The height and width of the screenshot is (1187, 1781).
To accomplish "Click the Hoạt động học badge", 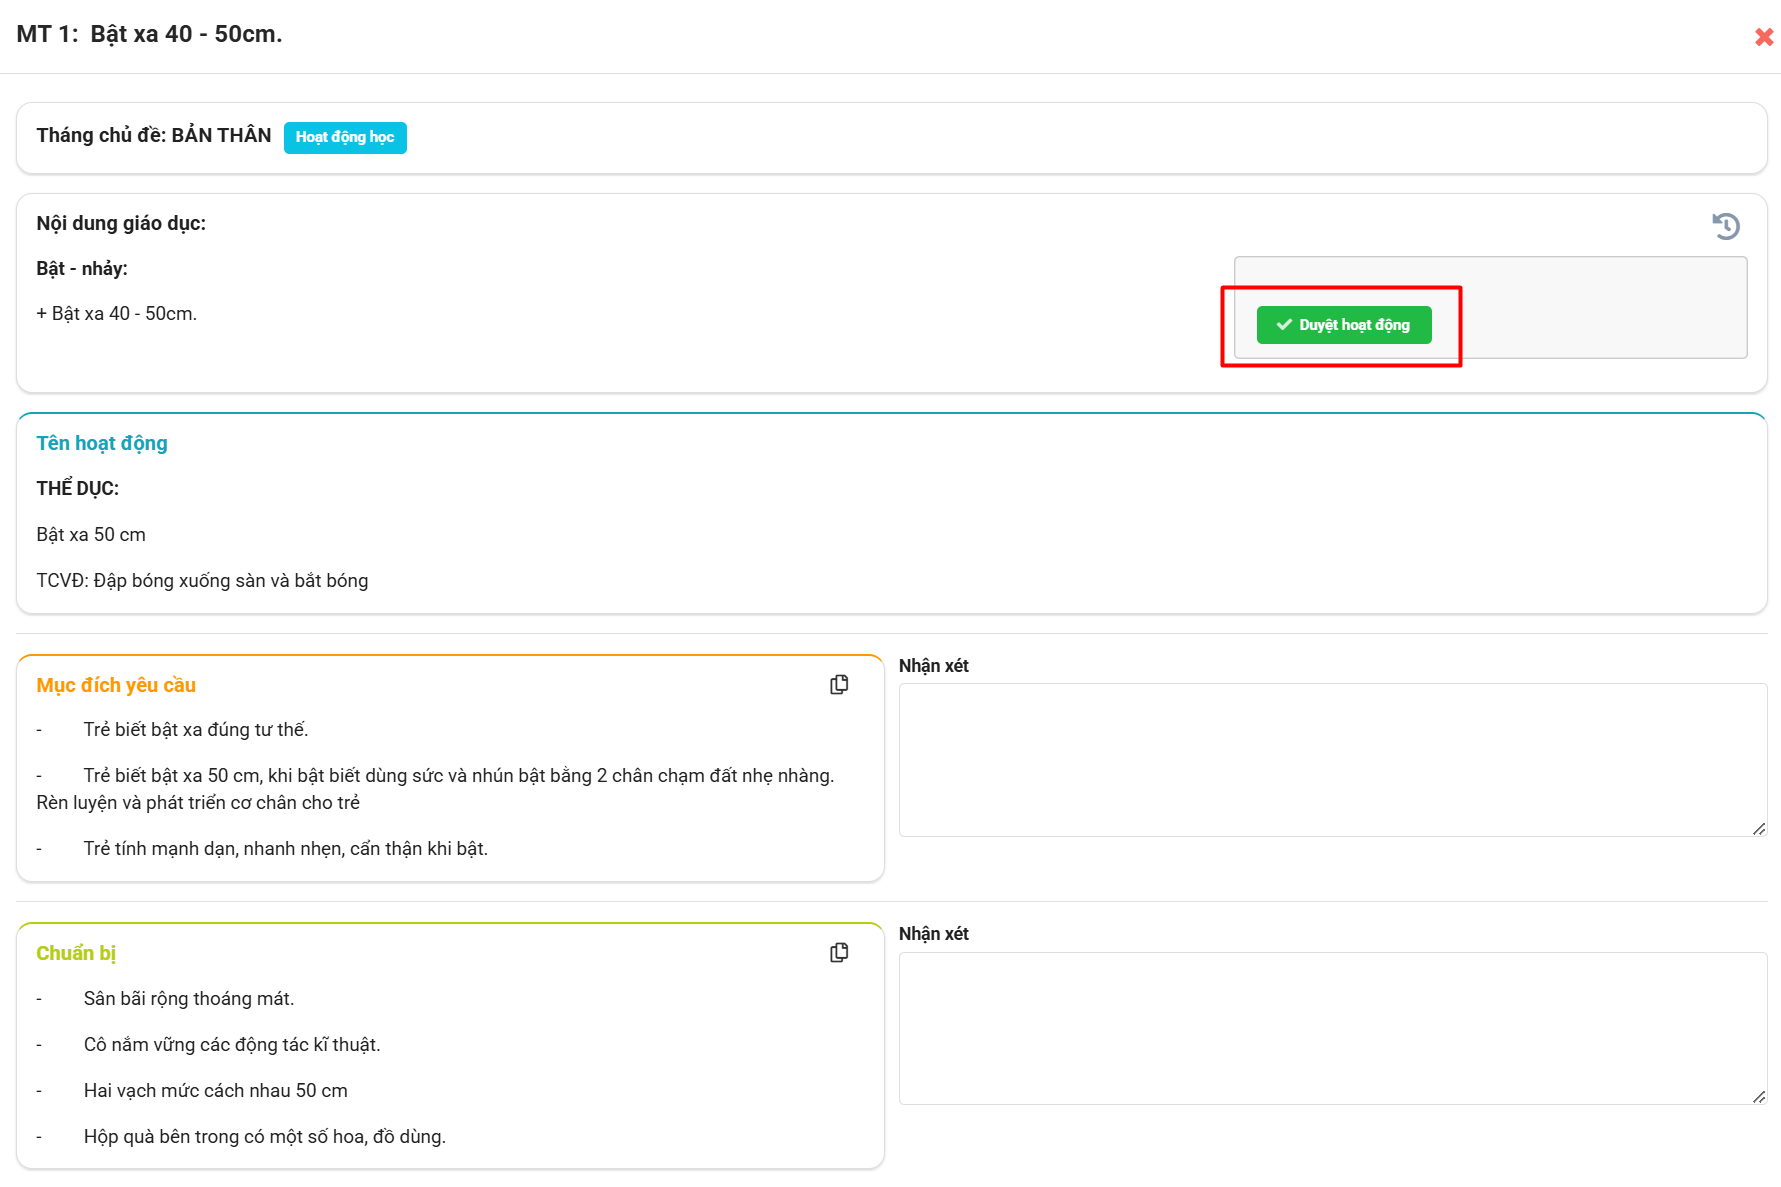I will click(345, 137).
